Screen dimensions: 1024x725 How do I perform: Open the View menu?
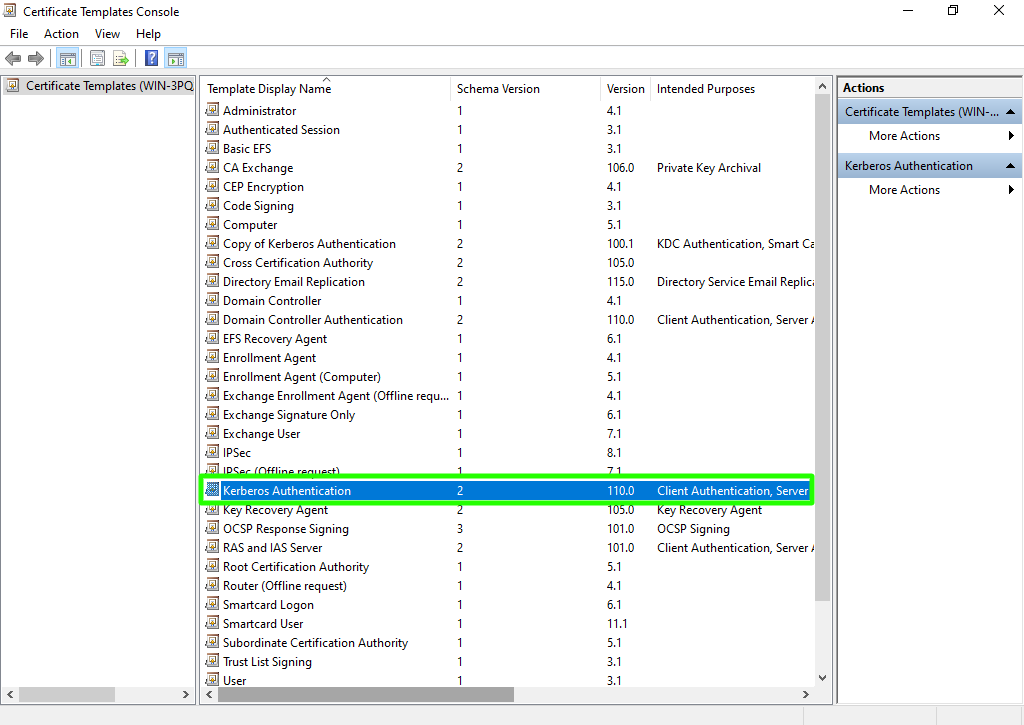click(107, 34)
